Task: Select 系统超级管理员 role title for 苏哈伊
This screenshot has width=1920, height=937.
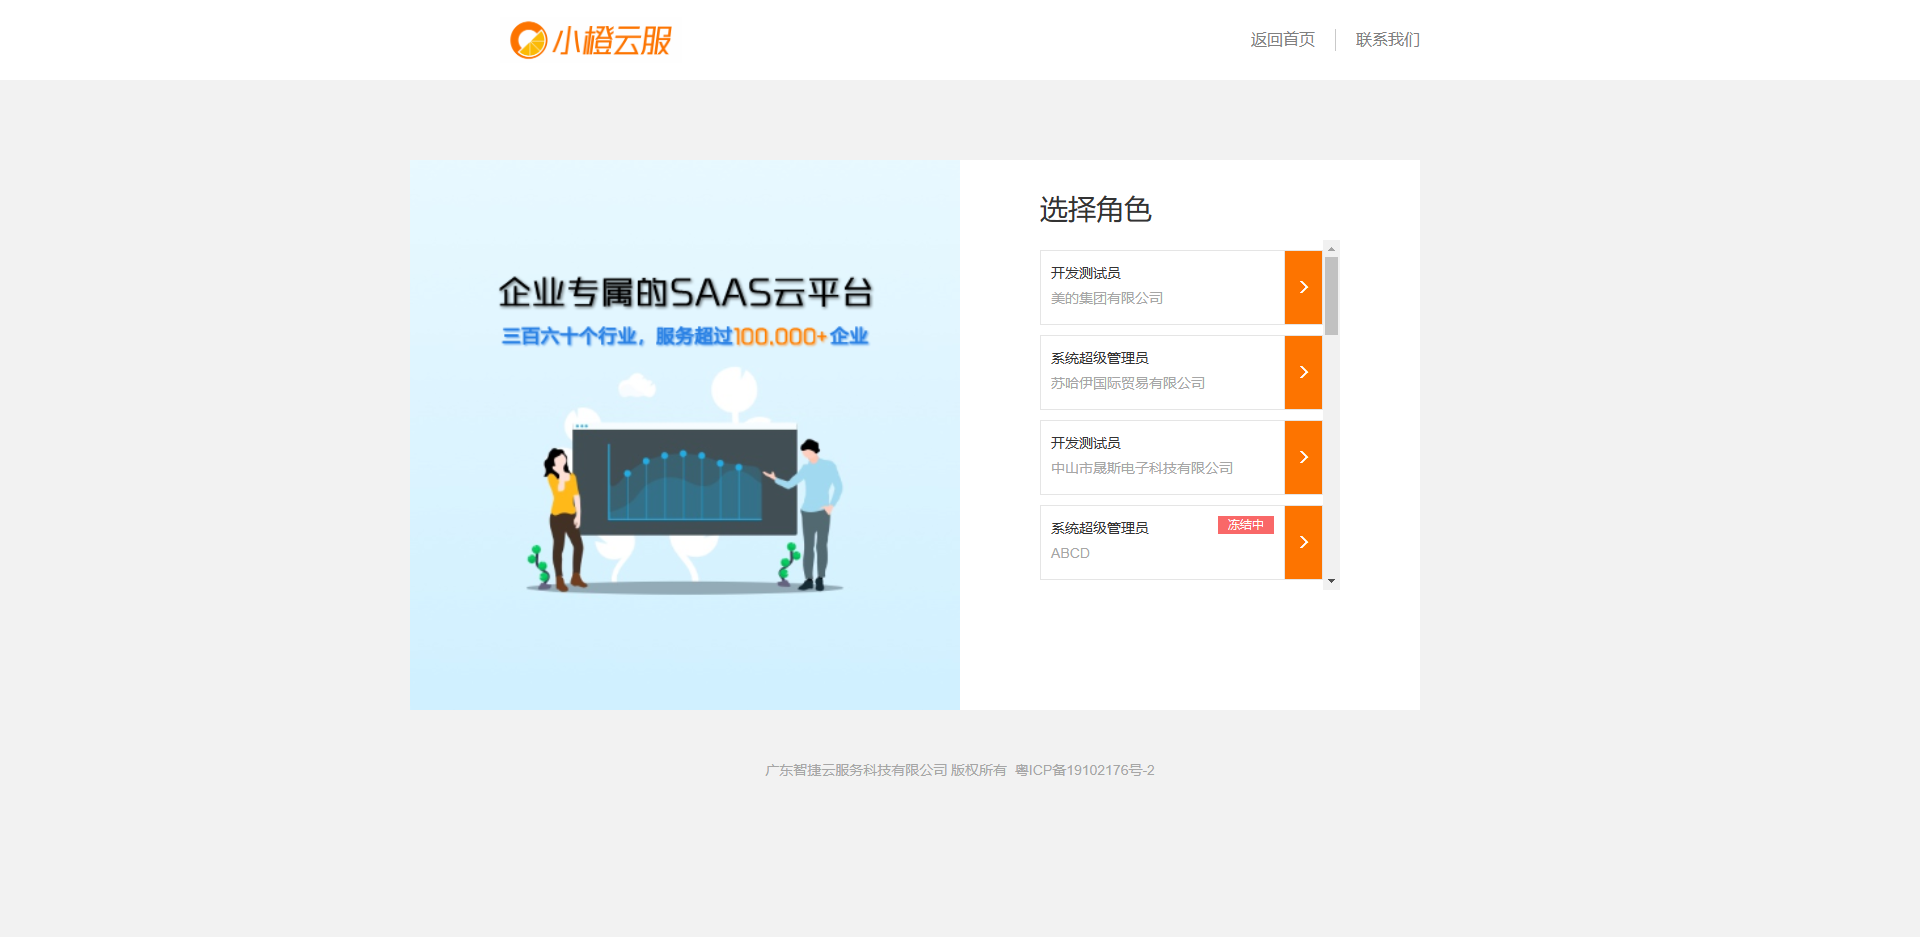Action: click(1099, 358)
